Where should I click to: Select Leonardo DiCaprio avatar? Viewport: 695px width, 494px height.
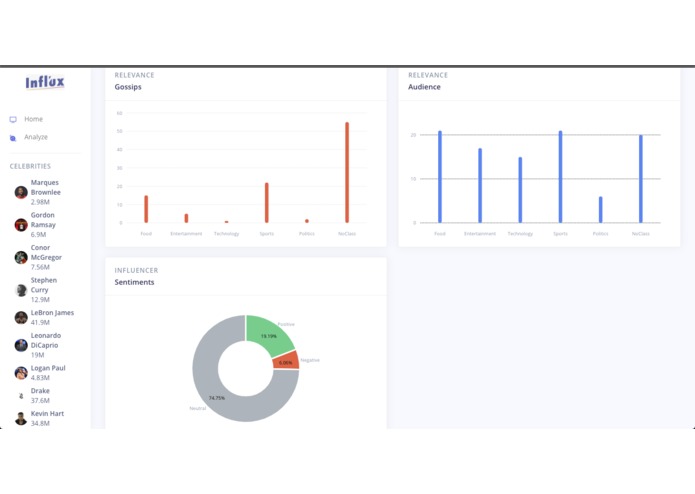[x=21, y=345]
